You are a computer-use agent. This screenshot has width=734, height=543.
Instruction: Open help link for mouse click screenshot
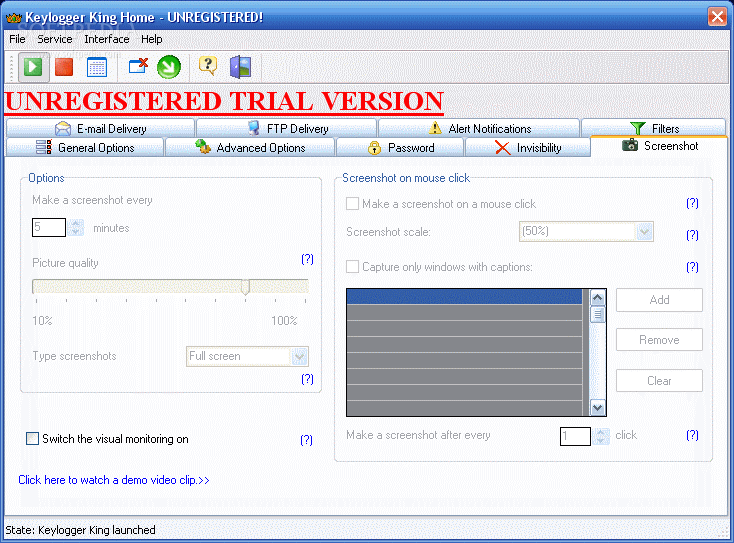pyautogui.click(x=692, y=203)
